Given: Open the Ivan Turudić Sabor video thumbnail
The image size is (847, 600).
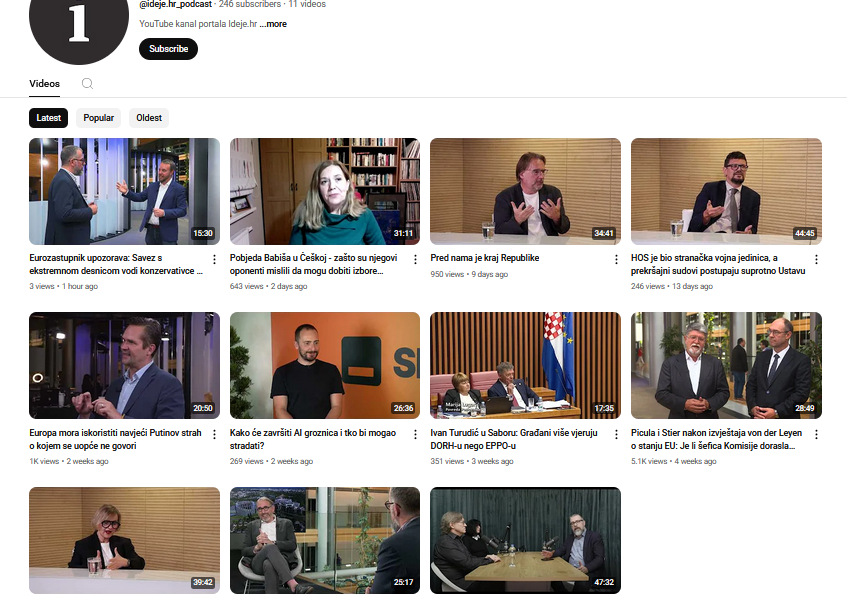Looking at the screenshot, I should coord(525,365).
